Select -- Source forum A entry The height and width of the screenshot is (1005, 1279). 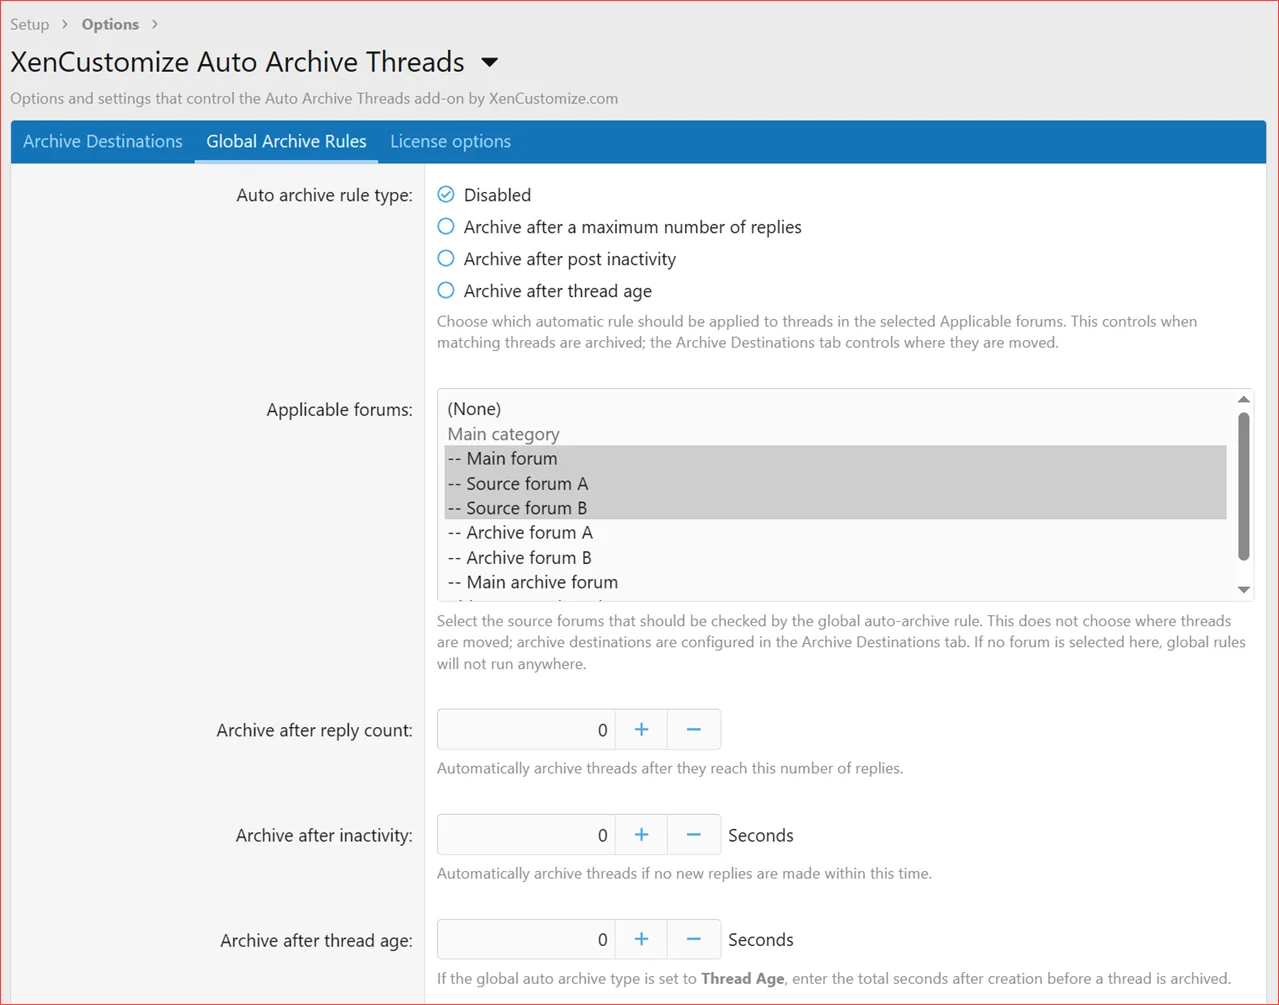click(x=835, y=483)
